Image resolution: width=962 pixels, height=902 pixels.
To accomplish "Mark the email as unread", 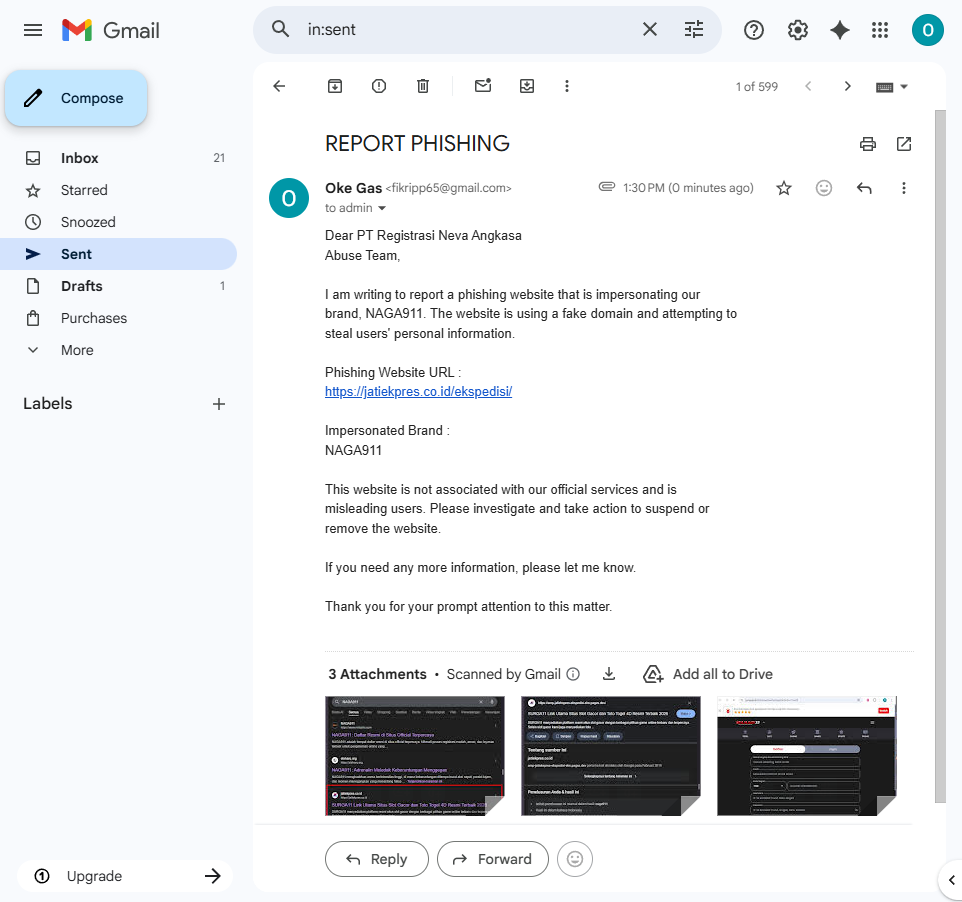I will click(483, 86).
